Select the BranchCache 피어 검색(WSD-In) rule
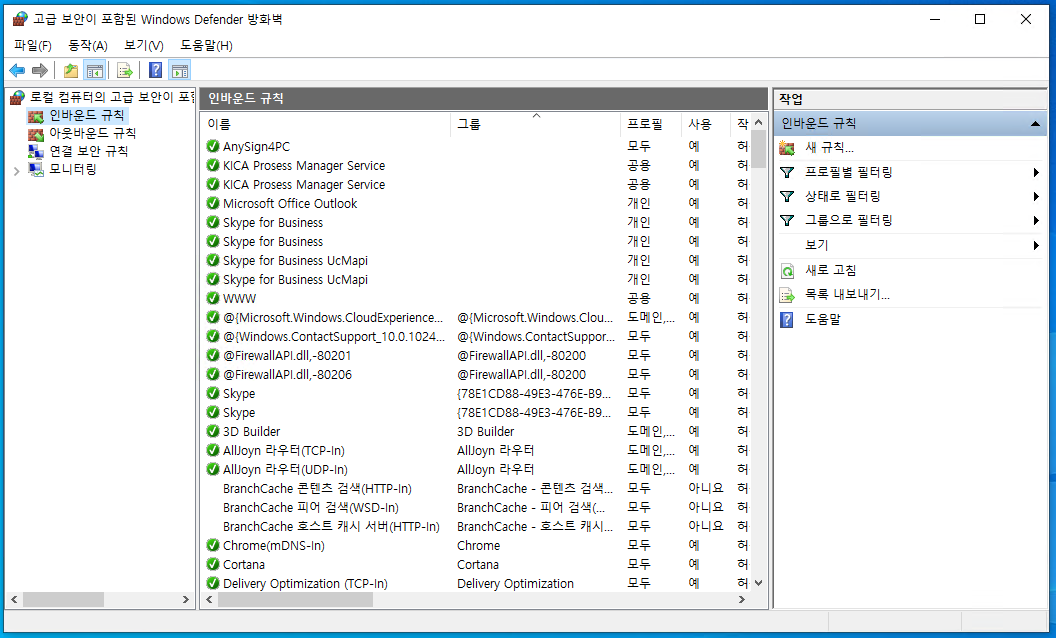The image size is (1056, 638). pyautogui.click(x=310, y=507)
